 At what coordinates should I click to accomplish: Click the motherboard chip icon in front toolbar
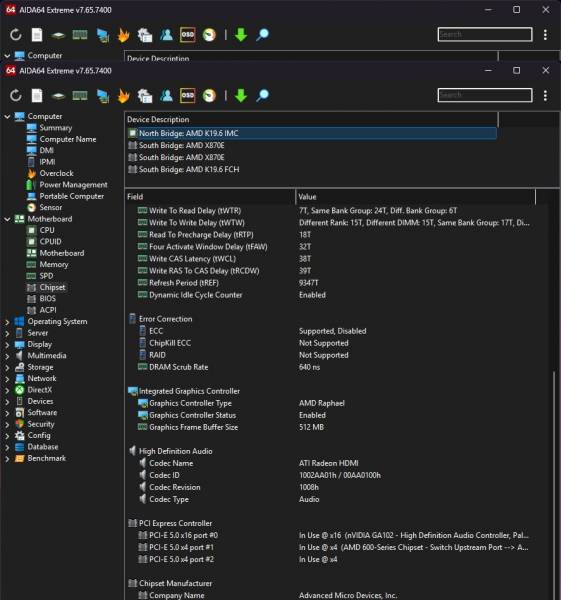[x=58, y=96]
